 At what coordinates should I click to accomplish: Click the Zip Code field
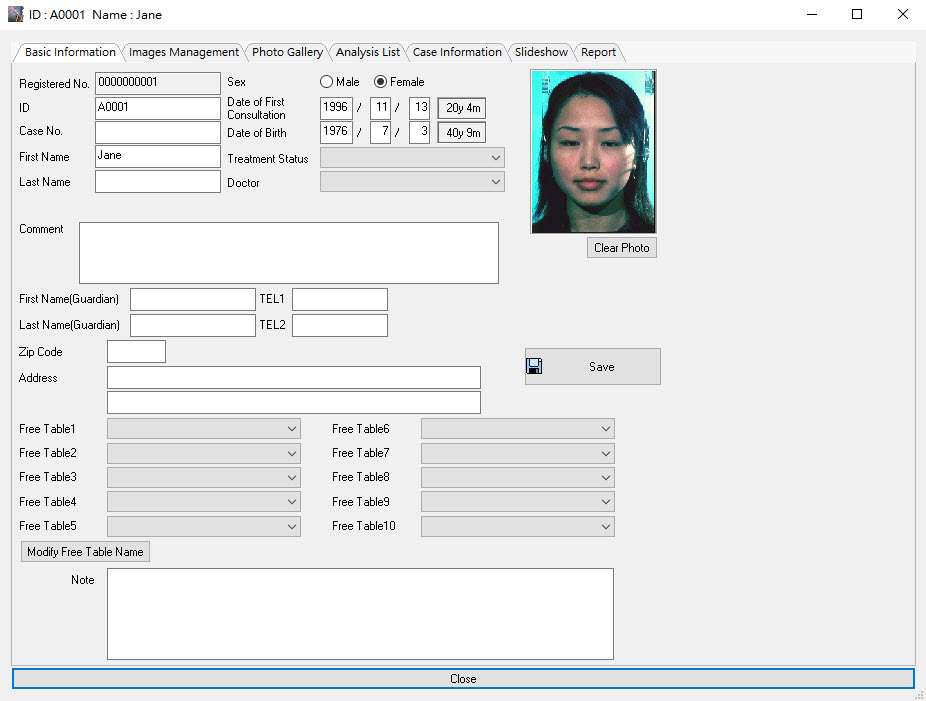click(136, 351)
